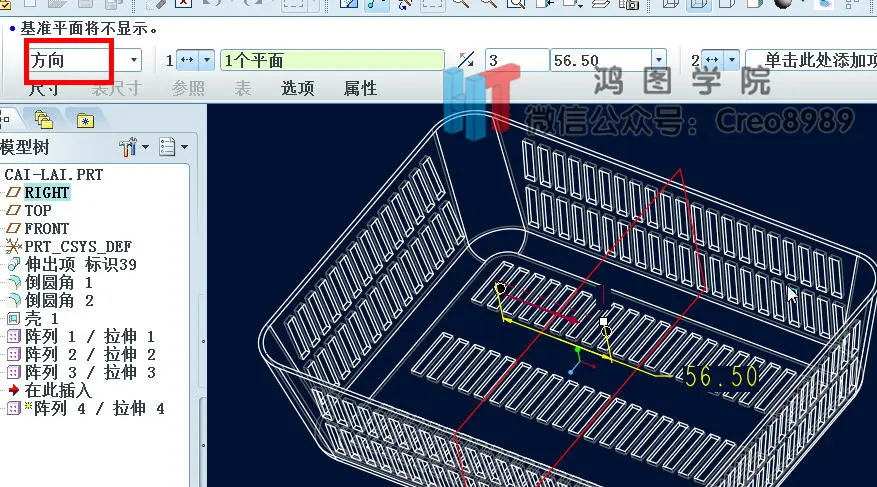The width and height of the screenshot is (877, 487).
Task: Open the 属性 tab
Action: [x=360, y=88]
